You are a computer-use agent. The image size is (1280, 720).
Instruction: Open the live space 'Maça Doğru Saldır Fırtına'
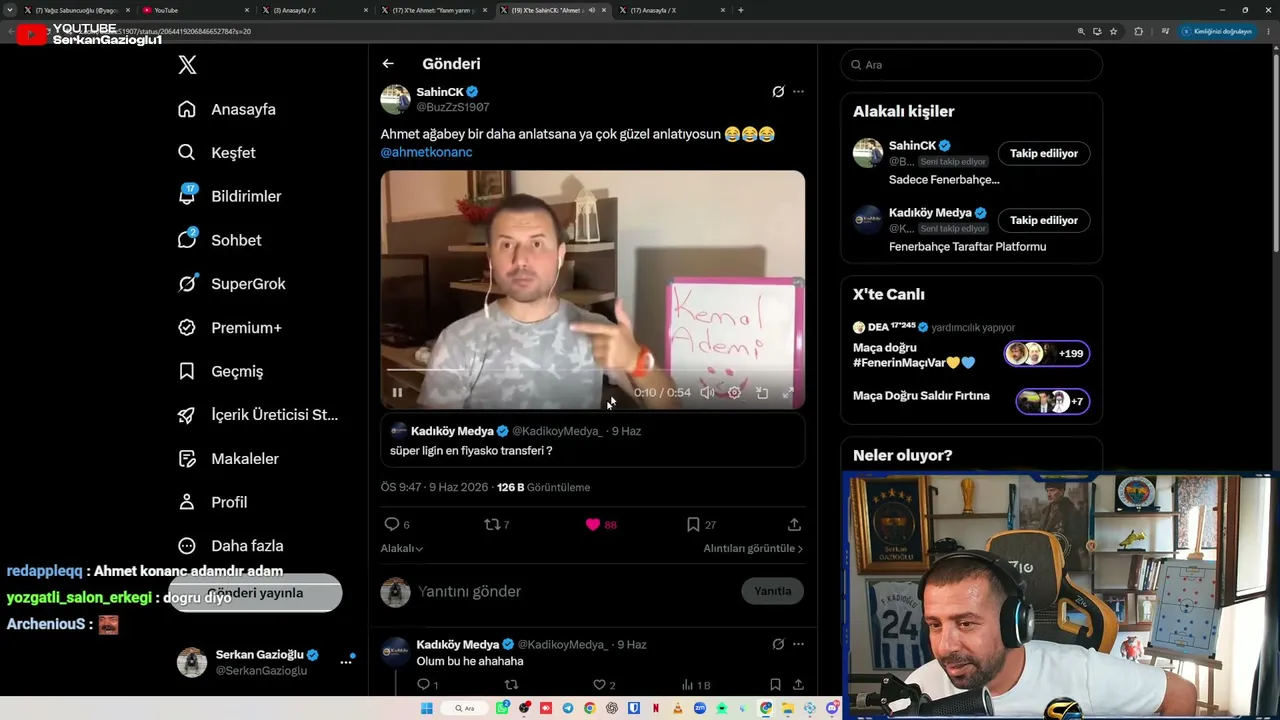pos(971,400)
